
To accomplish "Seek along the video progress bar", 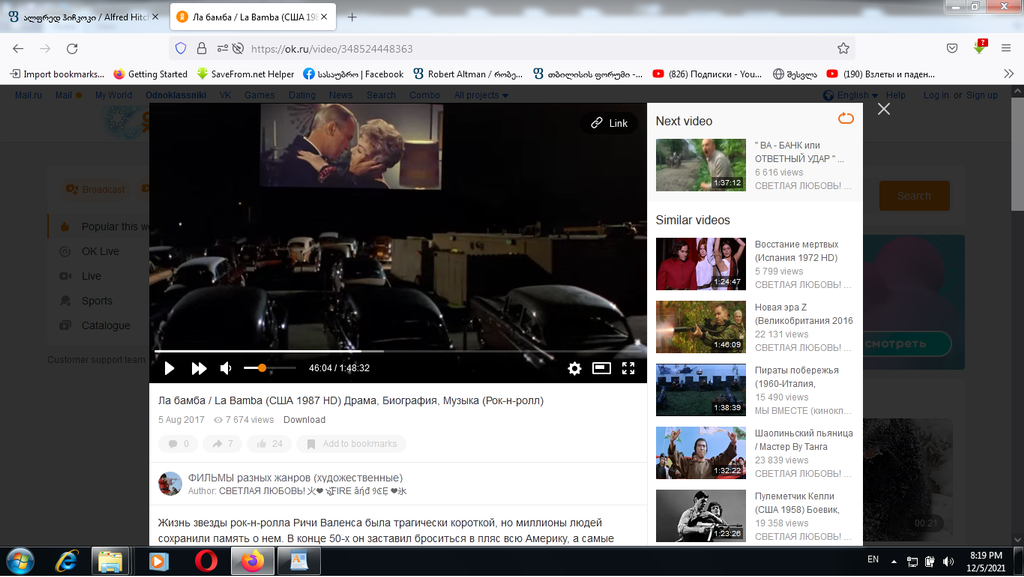I will click(x=398, y=351).
